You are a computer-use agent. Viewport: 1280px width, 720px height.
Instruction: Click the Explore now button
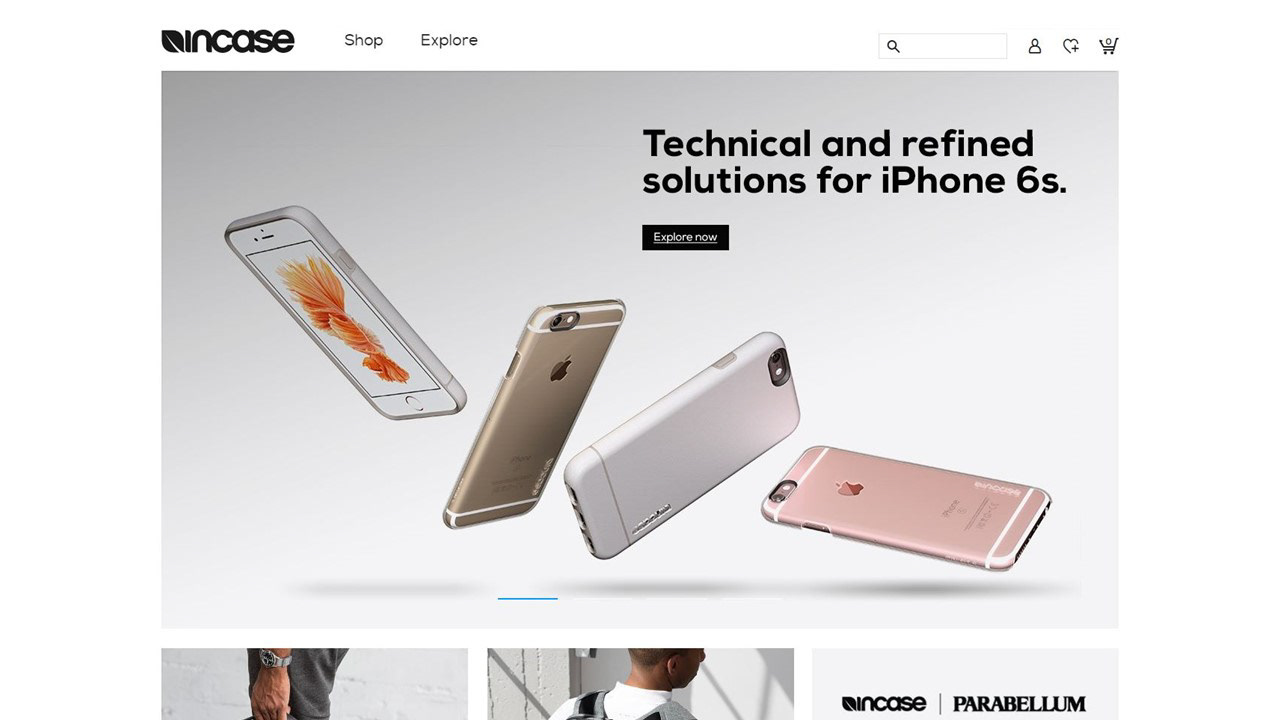pos(685,237)
